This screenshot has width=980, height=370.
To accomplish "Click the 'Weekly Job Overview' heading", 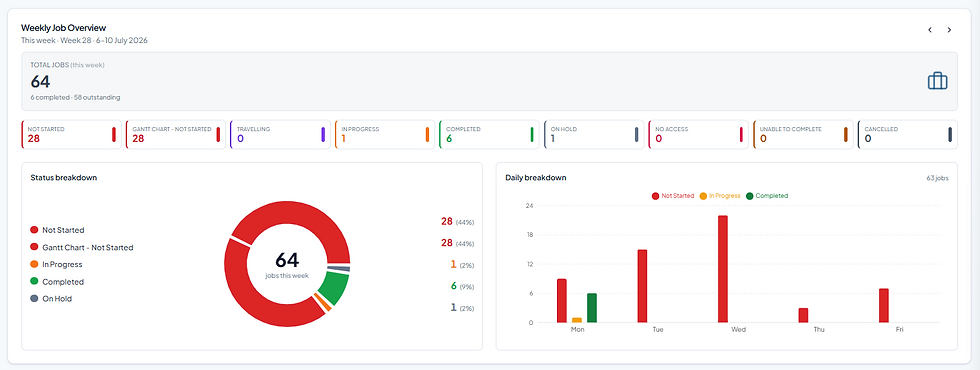I will [x=64, y=28].
